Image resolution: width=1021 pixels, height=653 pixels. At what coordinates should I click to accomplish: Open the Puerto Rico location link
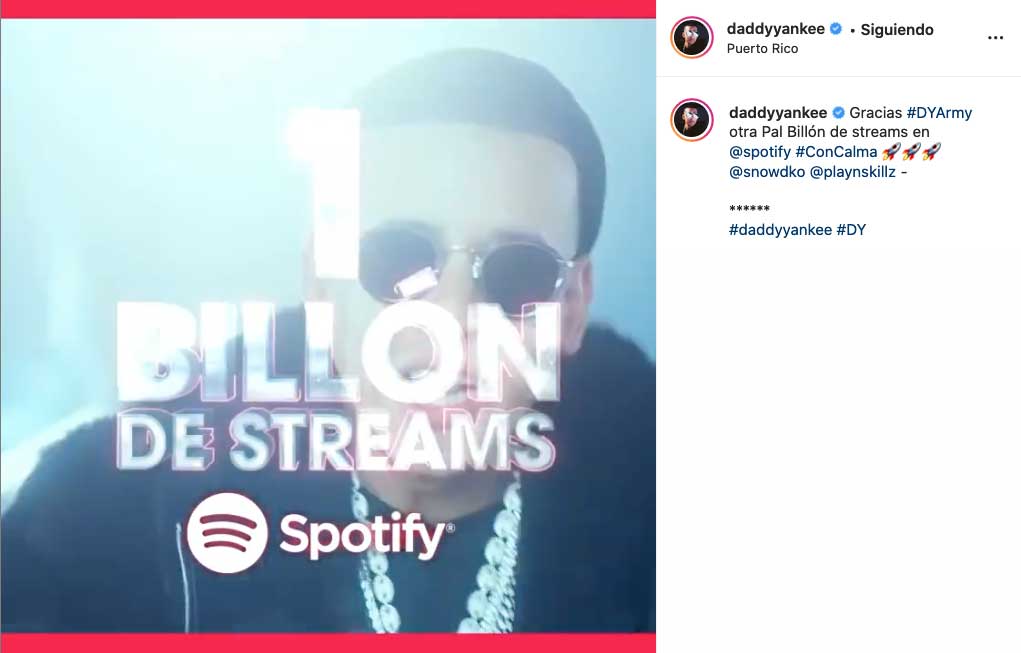(x=762, y=49)
